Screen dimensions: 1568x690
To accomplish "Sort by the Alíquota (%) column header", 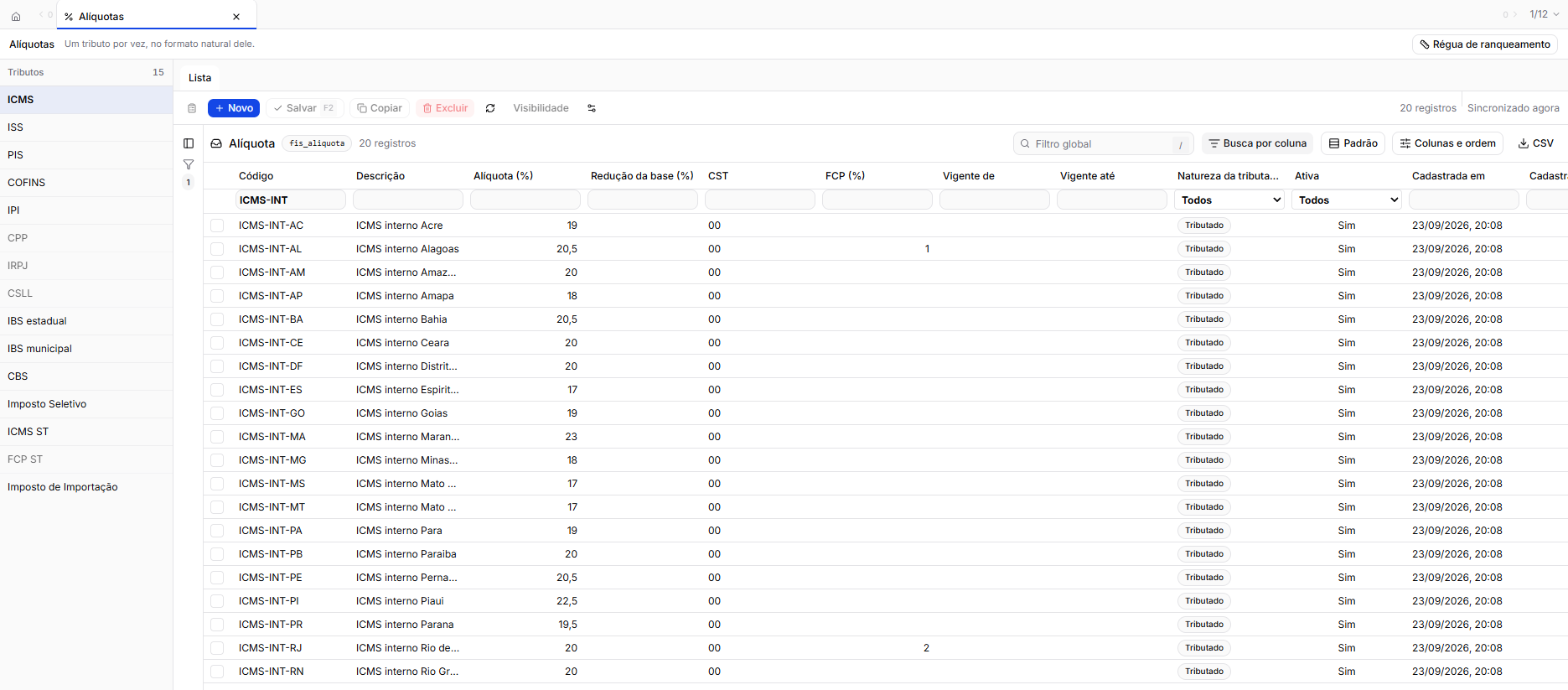I will coord(503,176).
